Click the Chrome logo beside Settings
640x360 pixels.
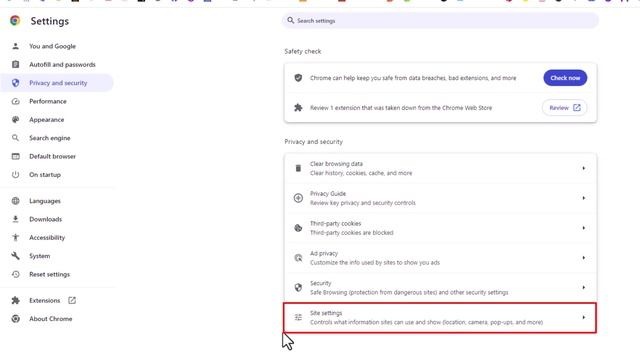(x=15, y=20)
